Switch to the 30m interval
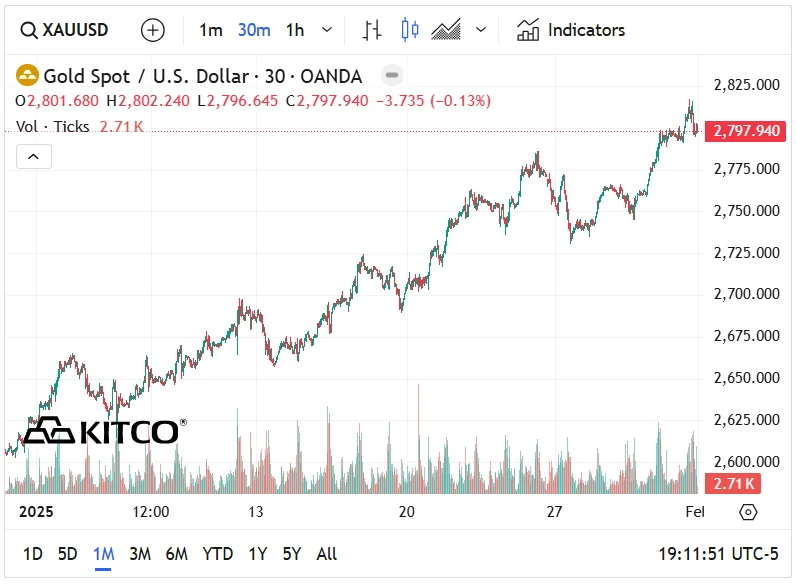Viewport: 796px width, 585px height. (254, 30)
